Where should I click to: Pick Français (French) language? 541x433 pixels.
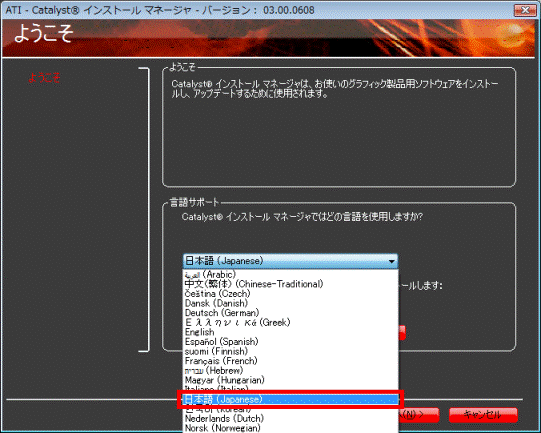291,361
